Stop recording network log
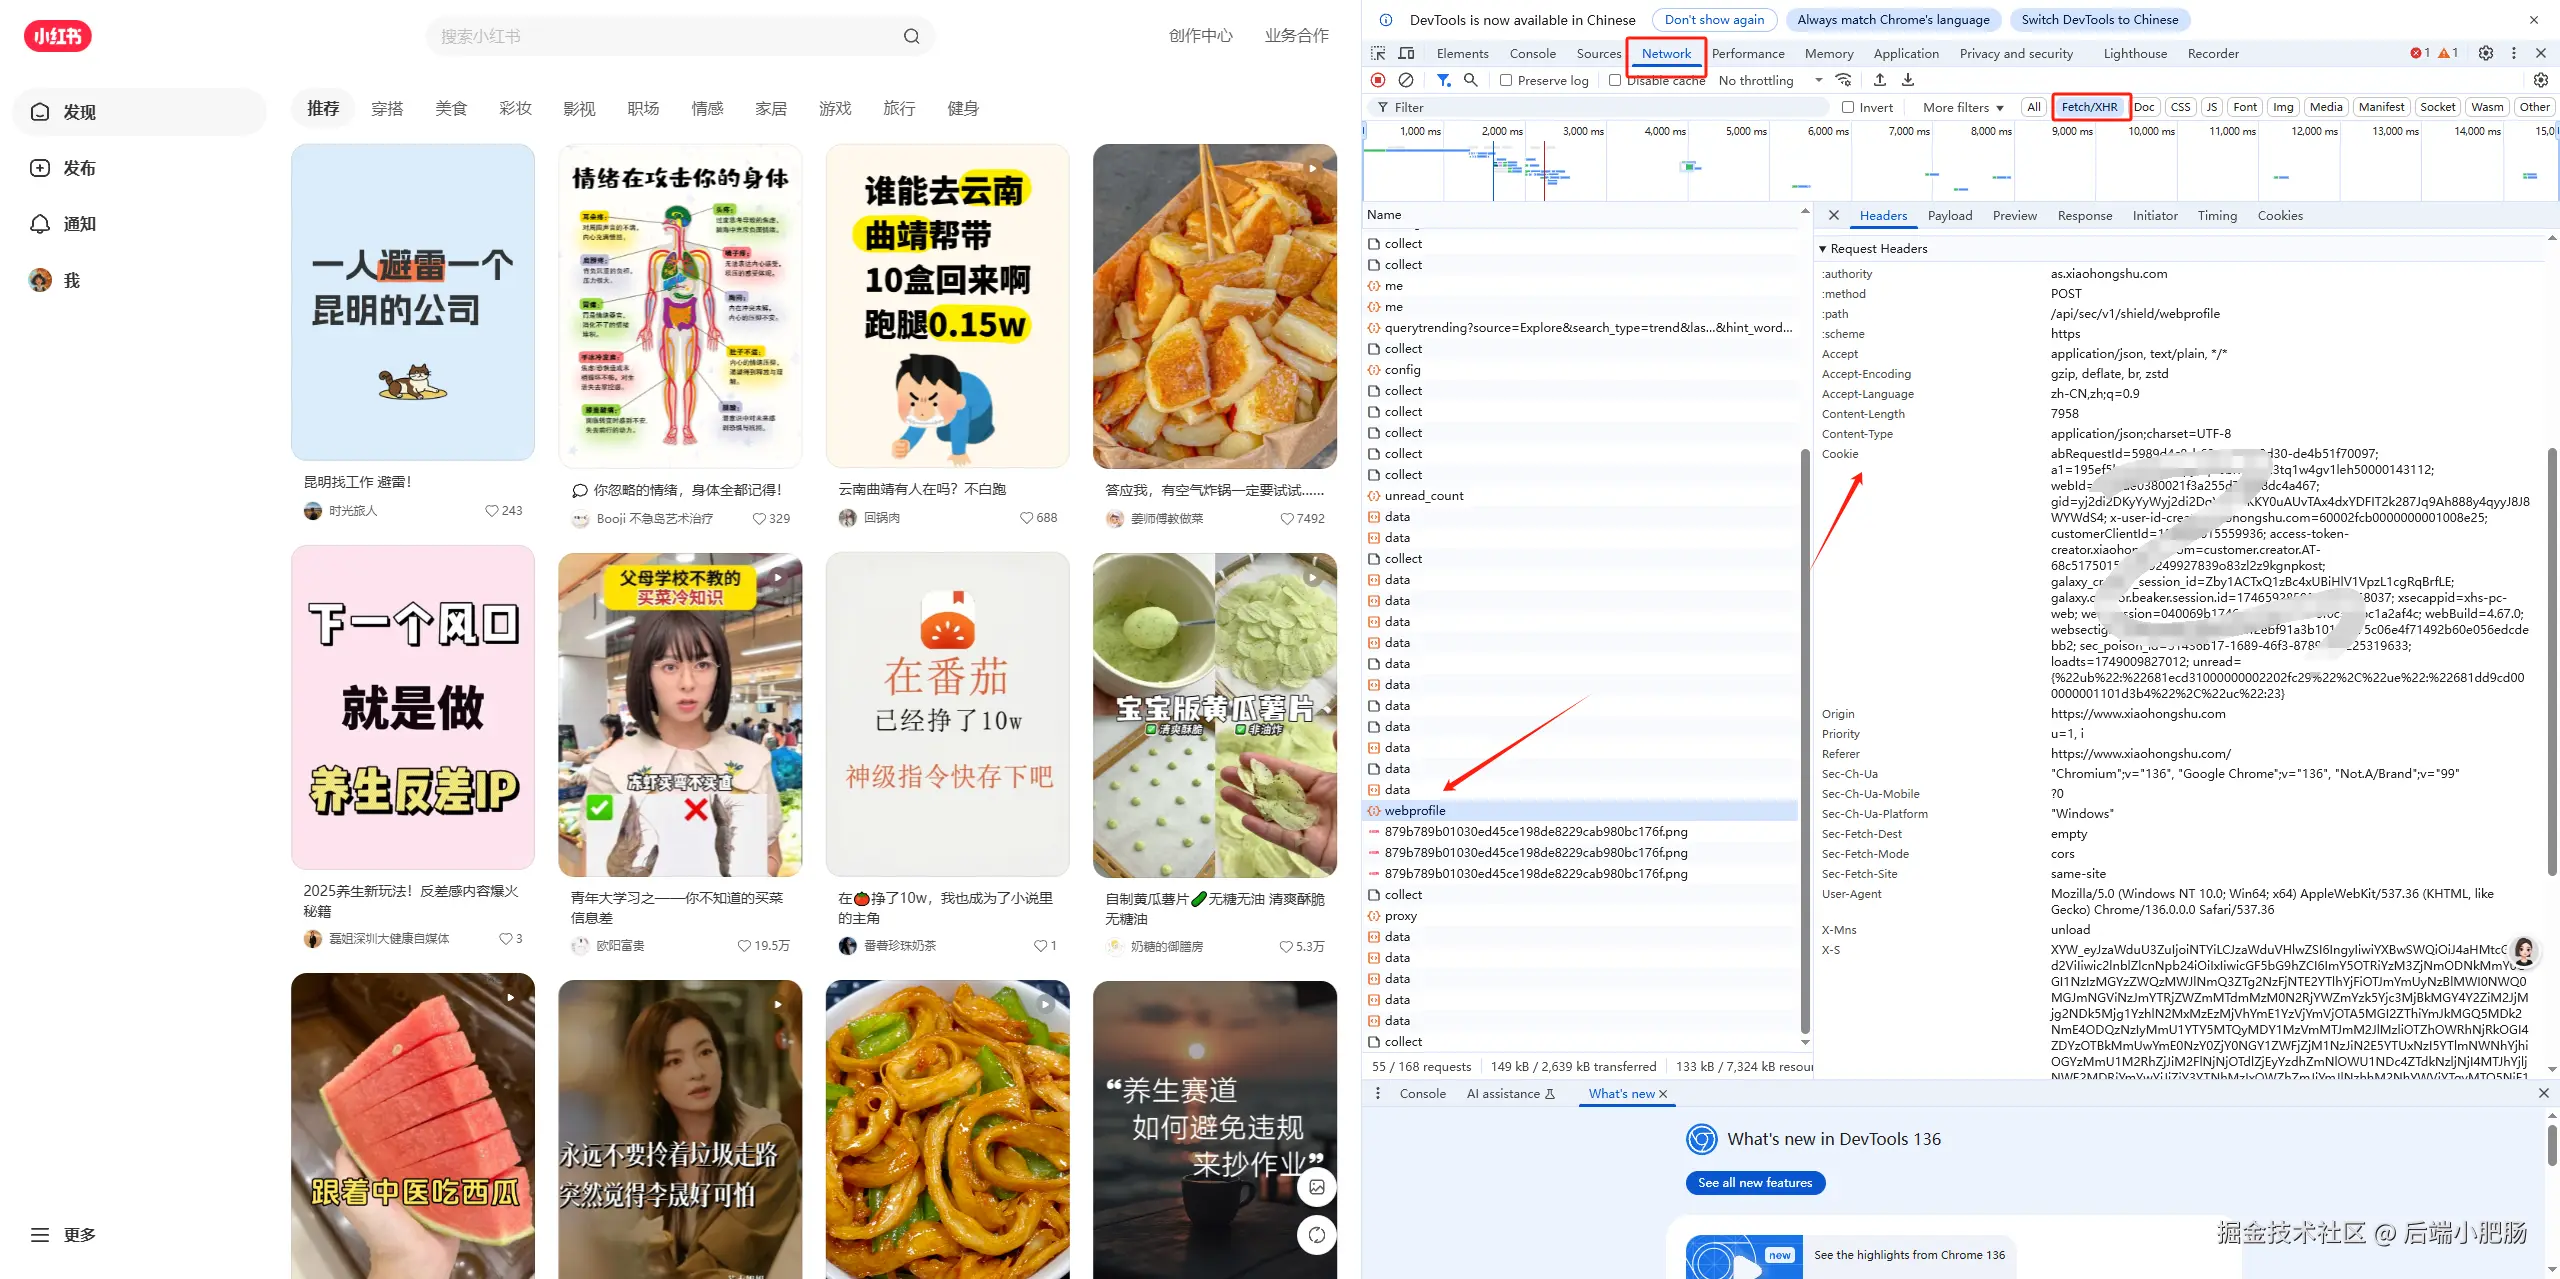Viewport: 2560px width, 1279px height. [1378, 80]
